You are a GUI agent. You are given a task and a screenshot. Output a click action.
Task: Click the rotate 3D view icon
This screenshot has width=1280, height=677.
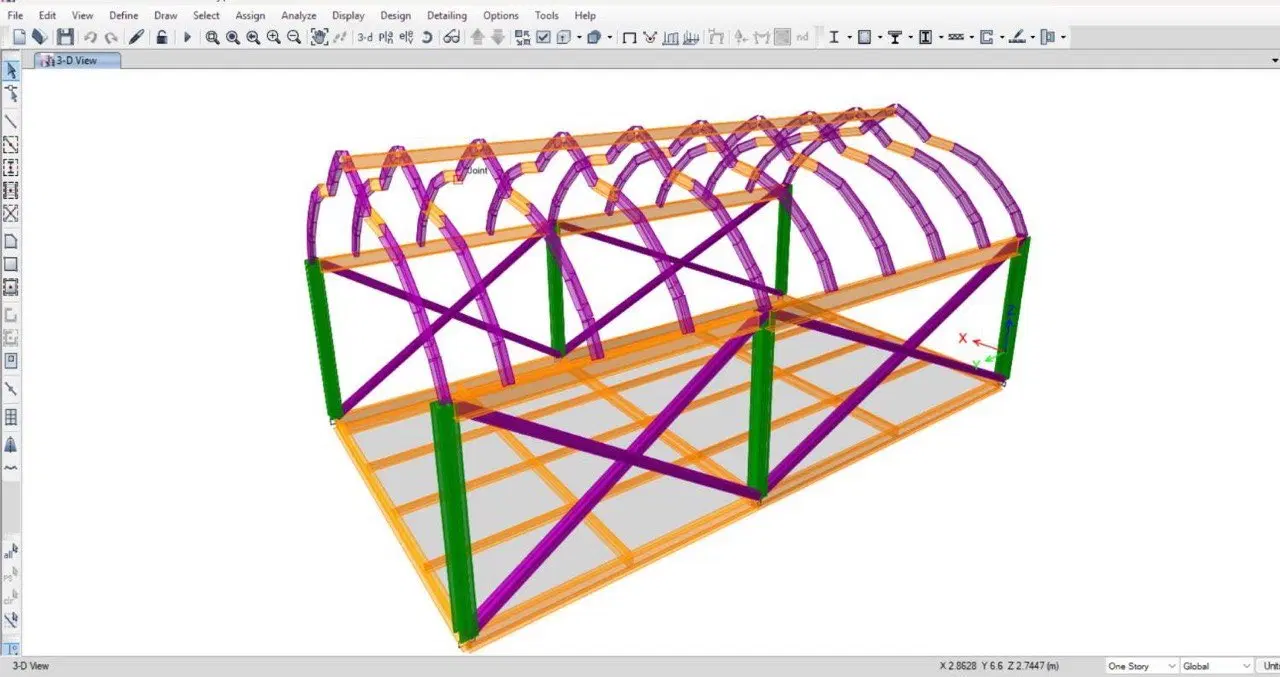(x=427, y=37)
